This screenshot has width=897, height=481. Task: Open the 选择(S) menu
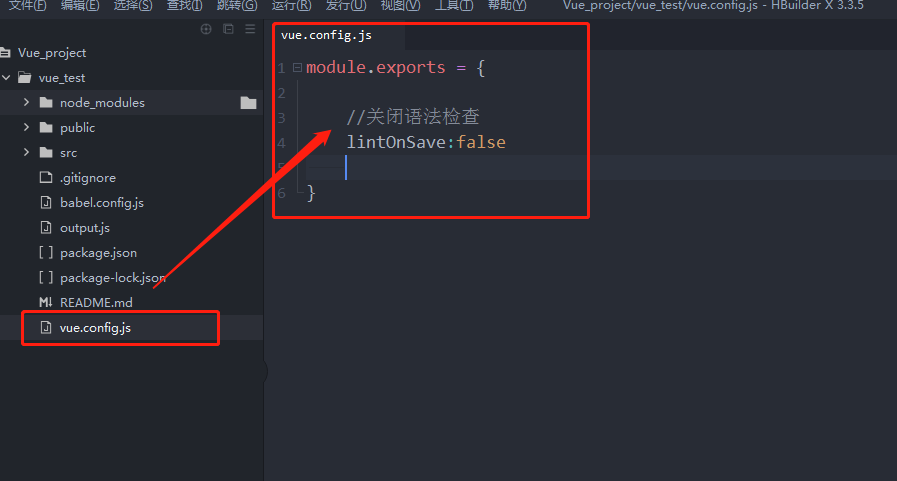pyautogui.click(x=133, y=6)
